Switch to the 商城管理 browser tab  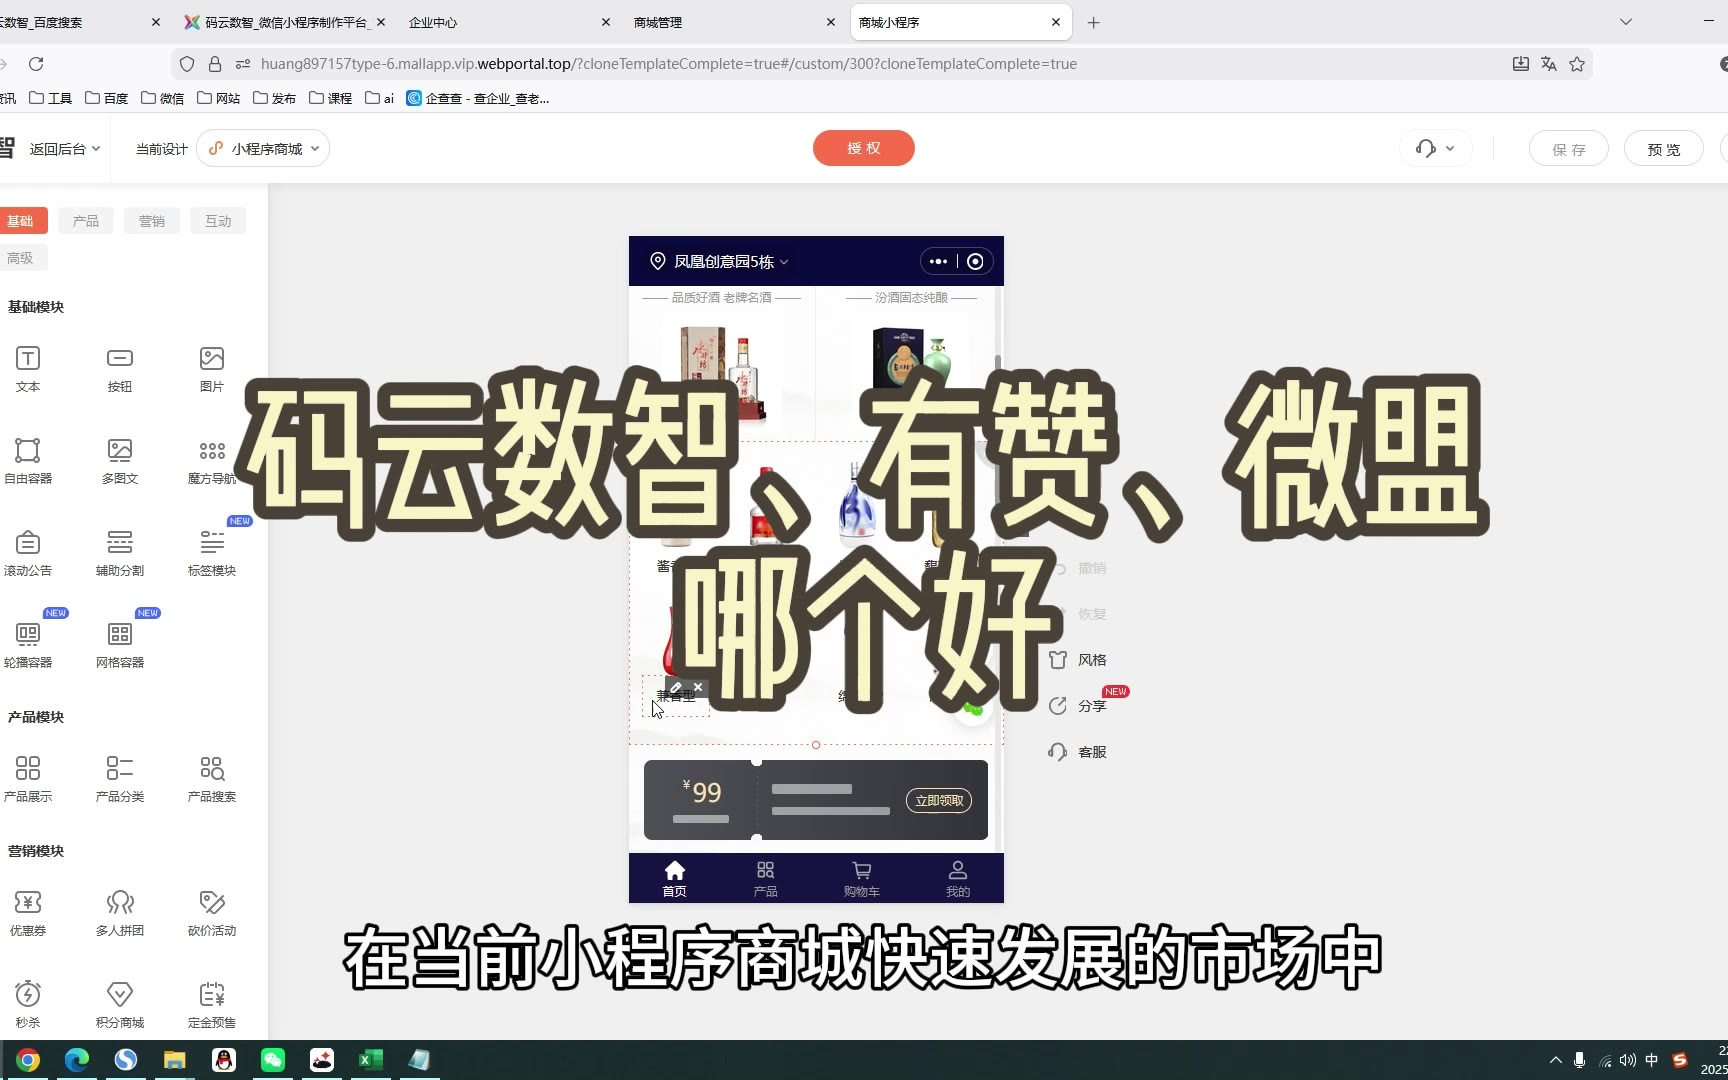pos(733,22)
